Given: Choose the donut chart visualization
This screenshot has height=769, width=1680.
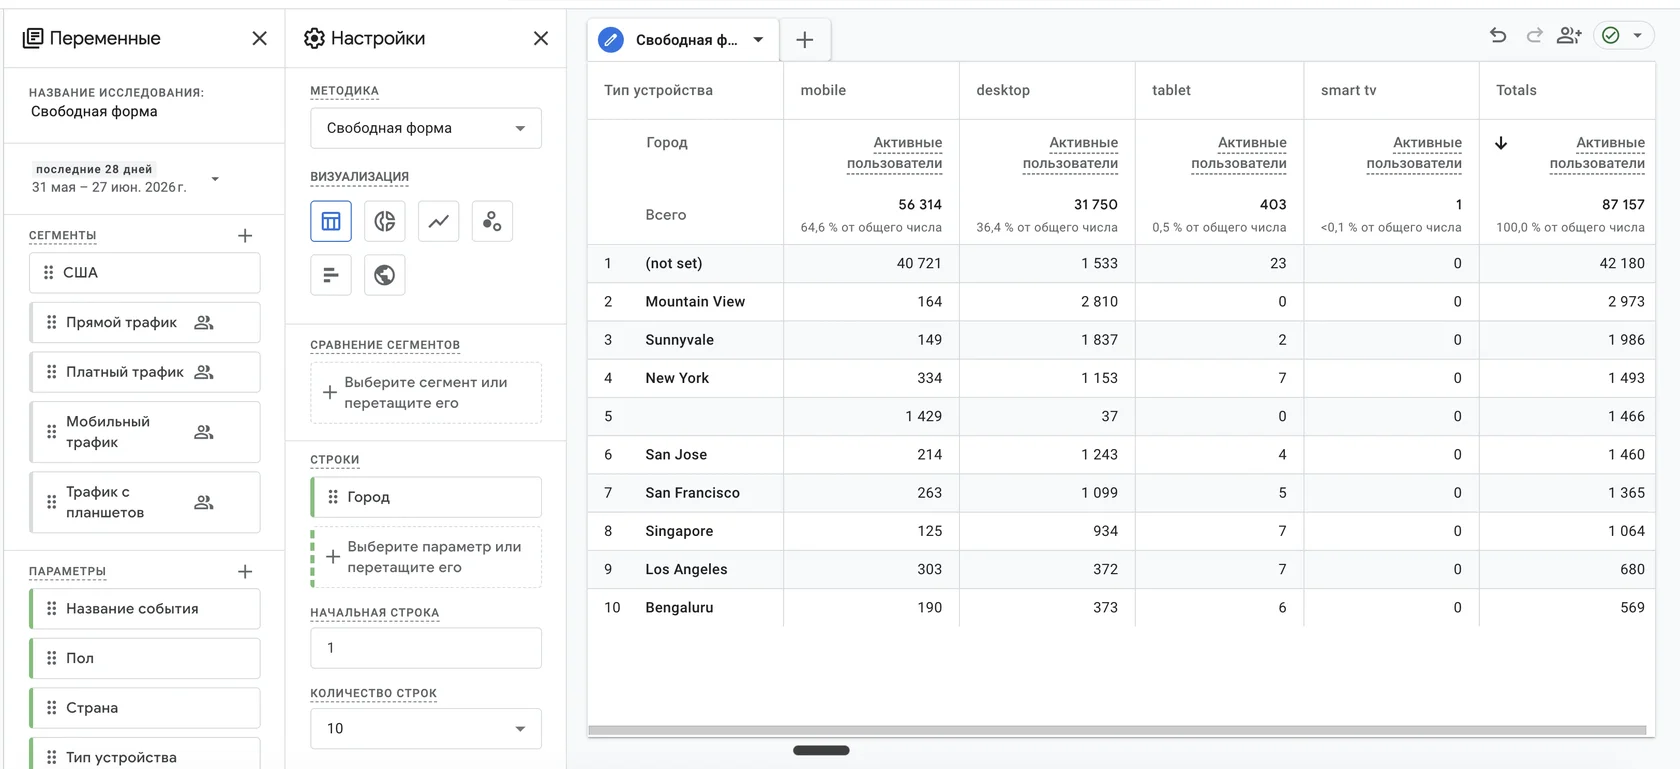Looking at the screenshot, I should pyautogui.click(x=385, y=221).
